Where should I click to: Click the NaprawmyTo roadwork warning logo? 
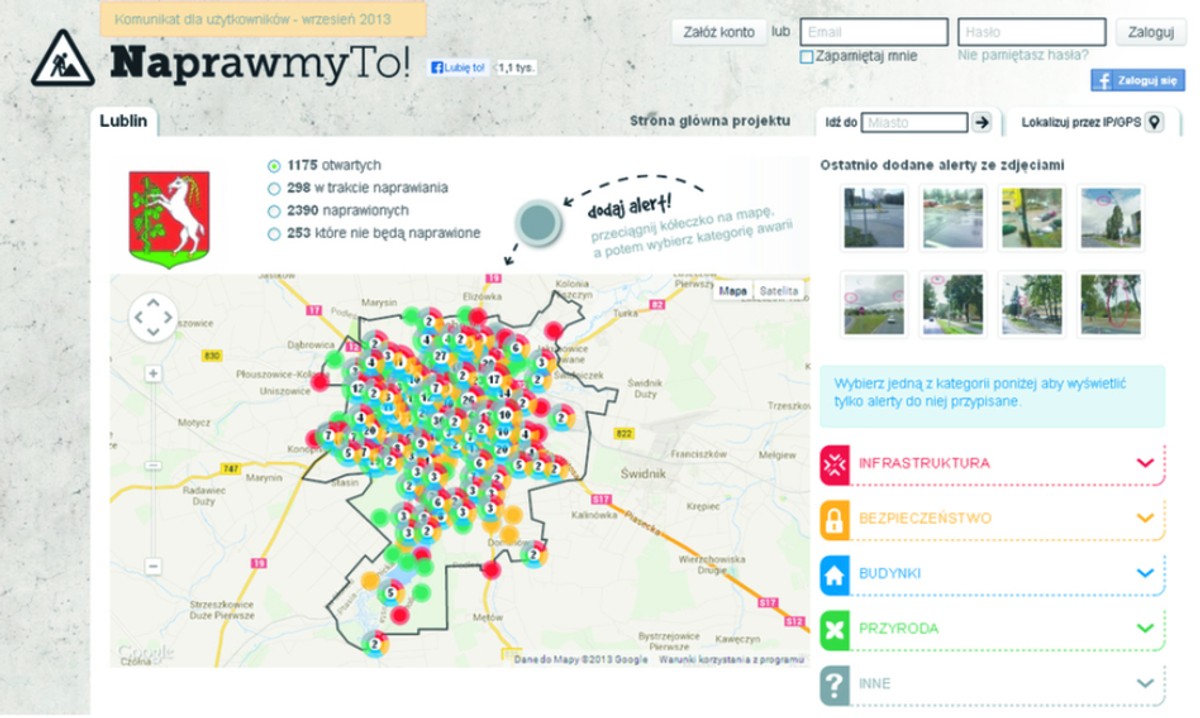[63, 57]
